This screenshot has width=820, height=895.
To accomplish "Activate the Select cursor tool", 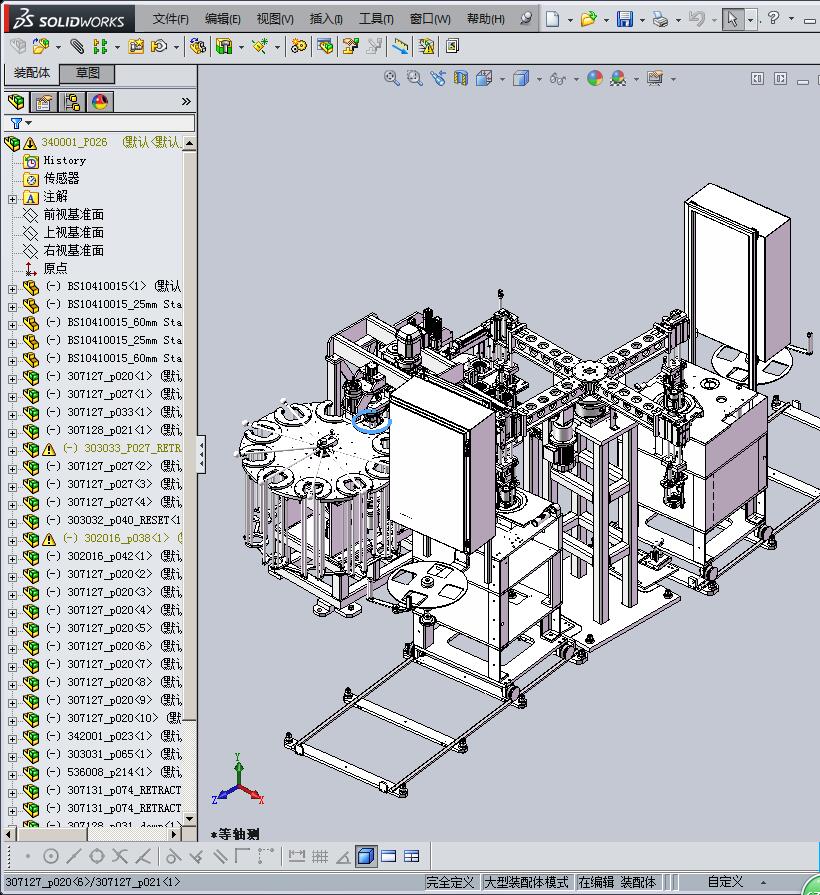I will coord(732,19).
